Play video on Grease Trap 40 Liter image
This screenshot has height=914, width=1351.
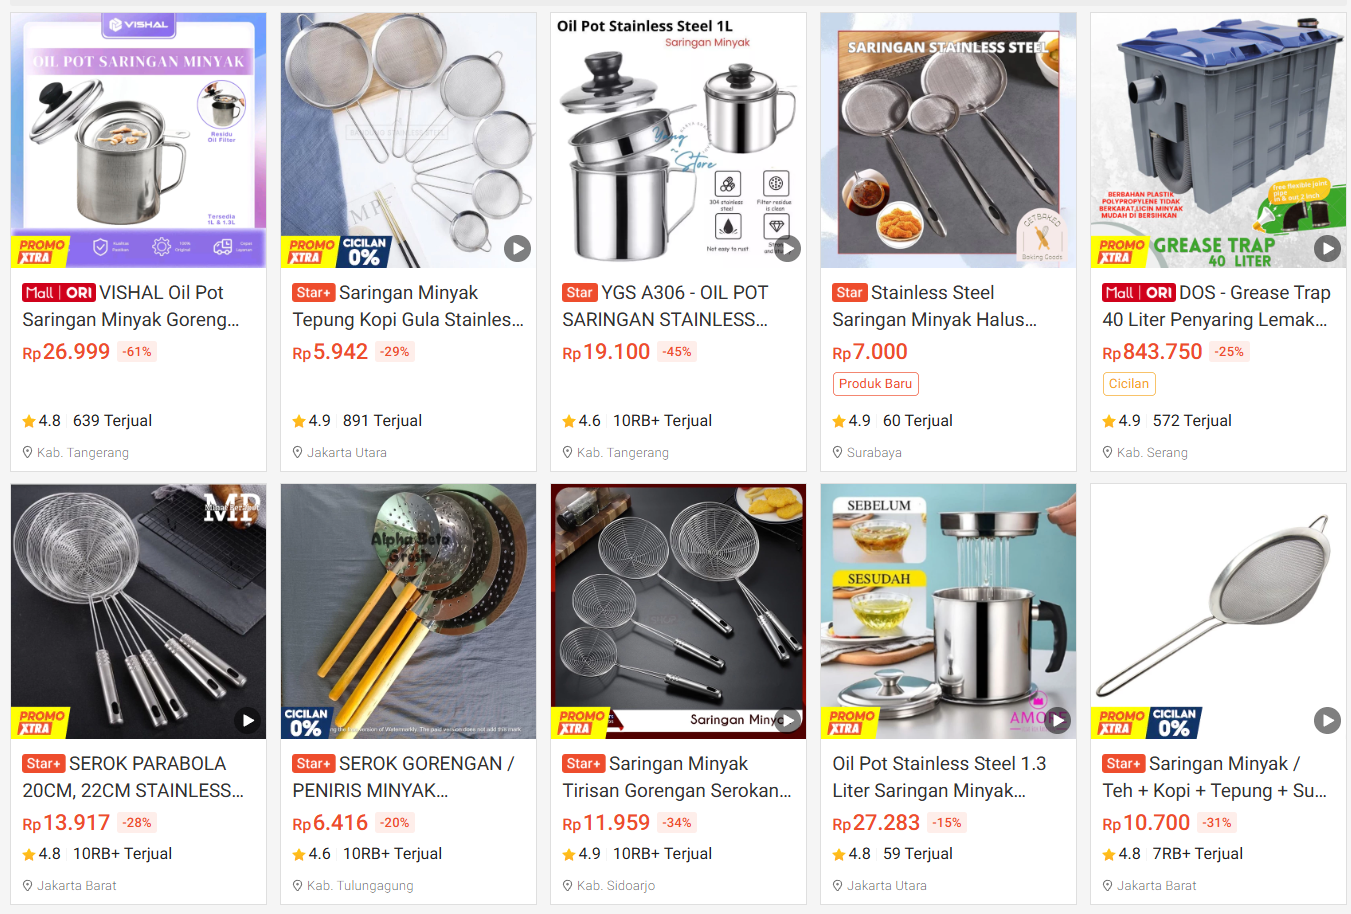tap(1327, 248)
